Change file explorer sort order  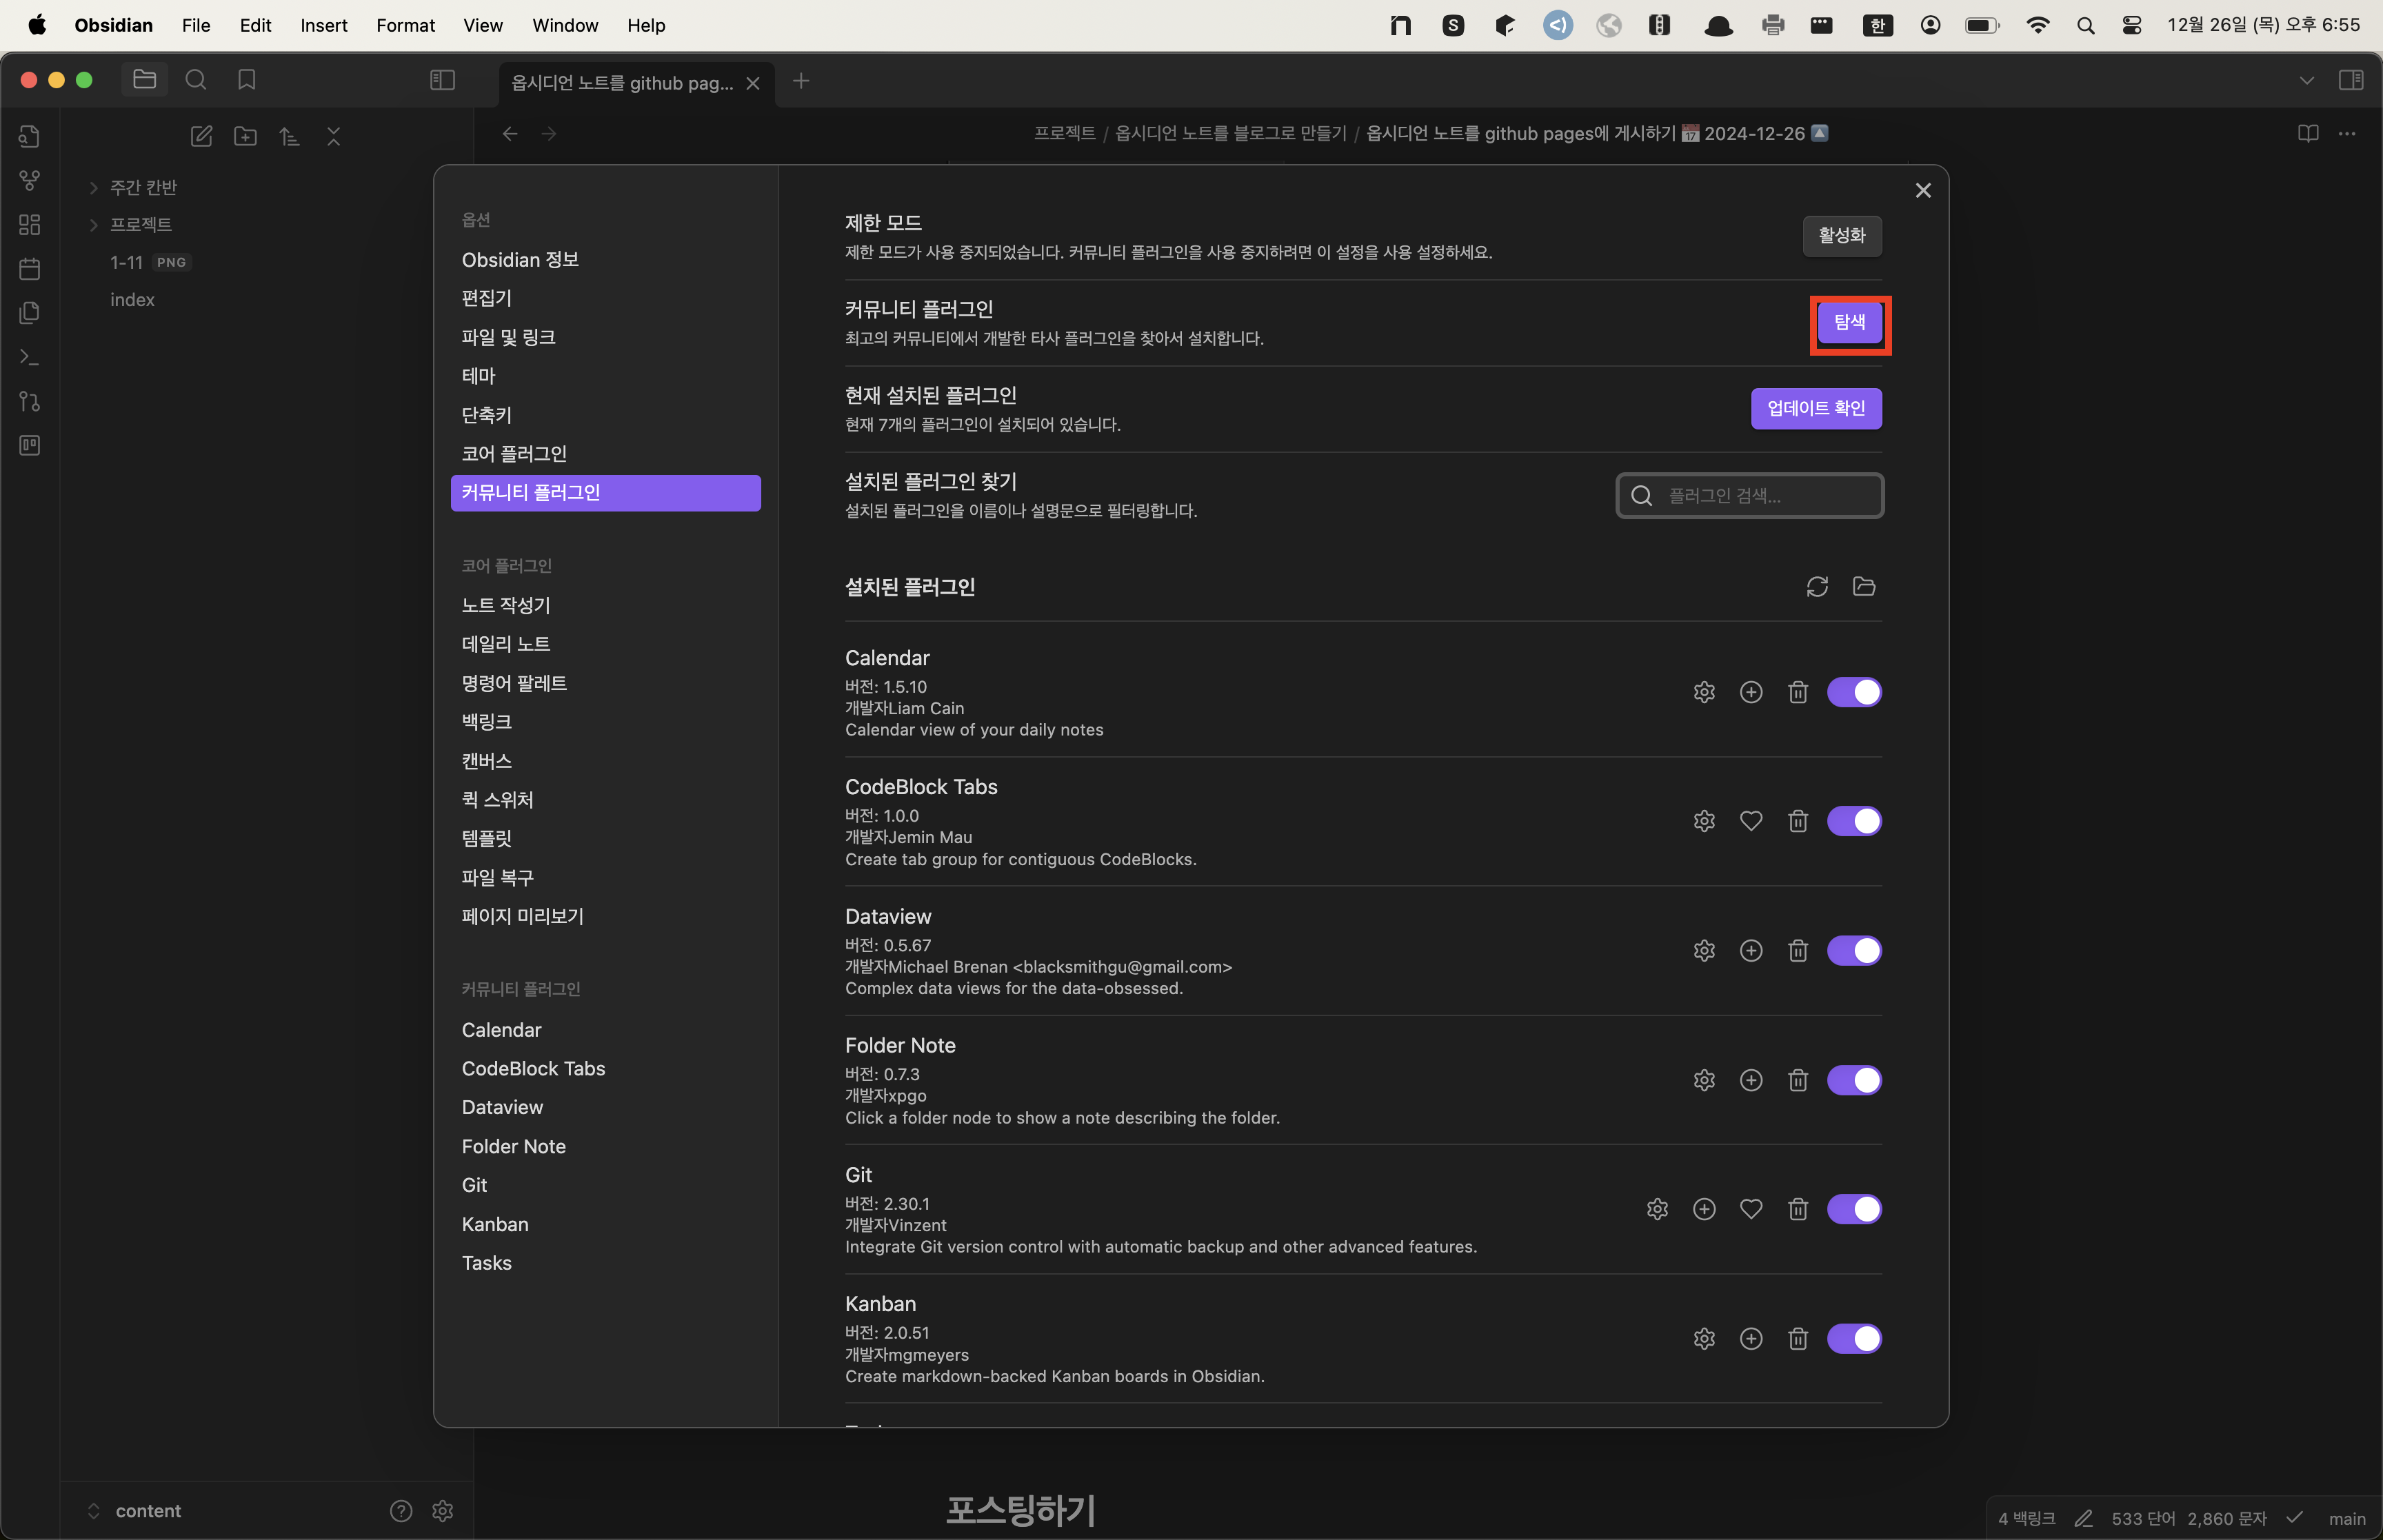[x=289, y=137]
